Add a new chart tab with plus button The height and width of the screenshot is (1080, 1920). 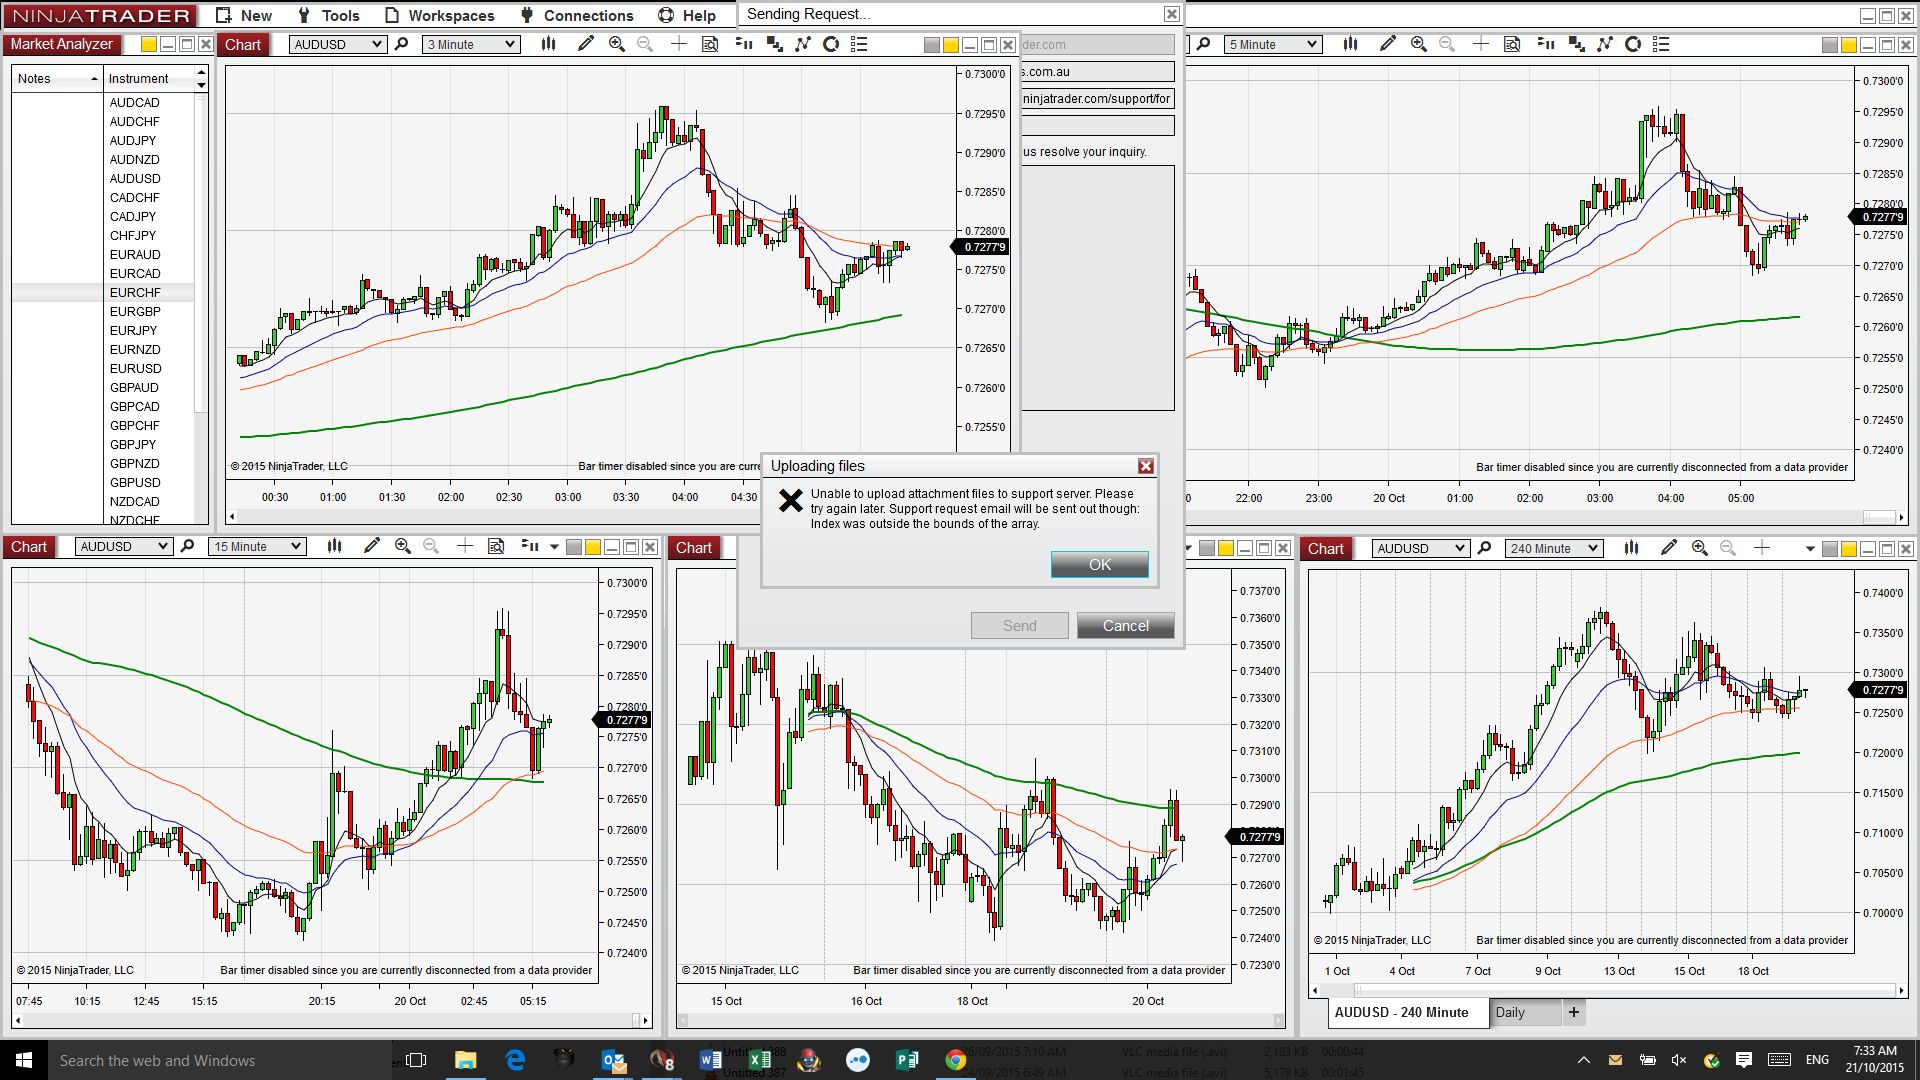pyautogui.click(x=1574, y=1012)
